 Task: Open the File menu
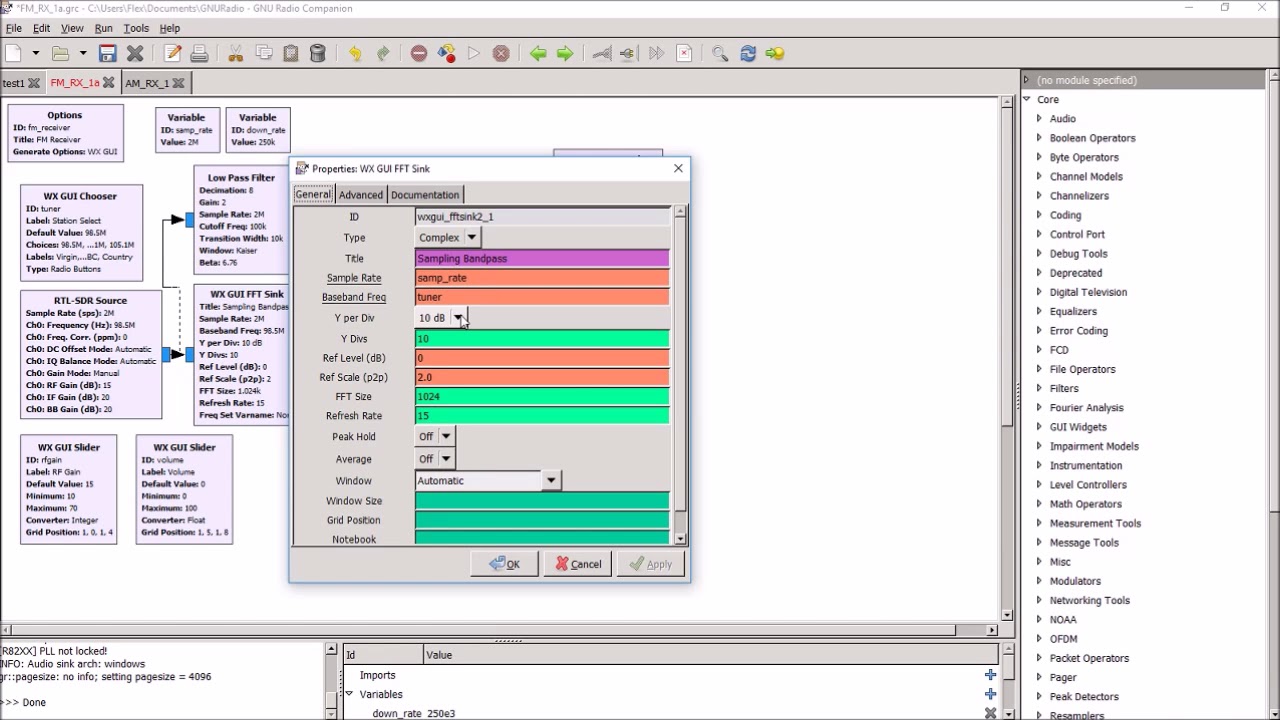14,28
